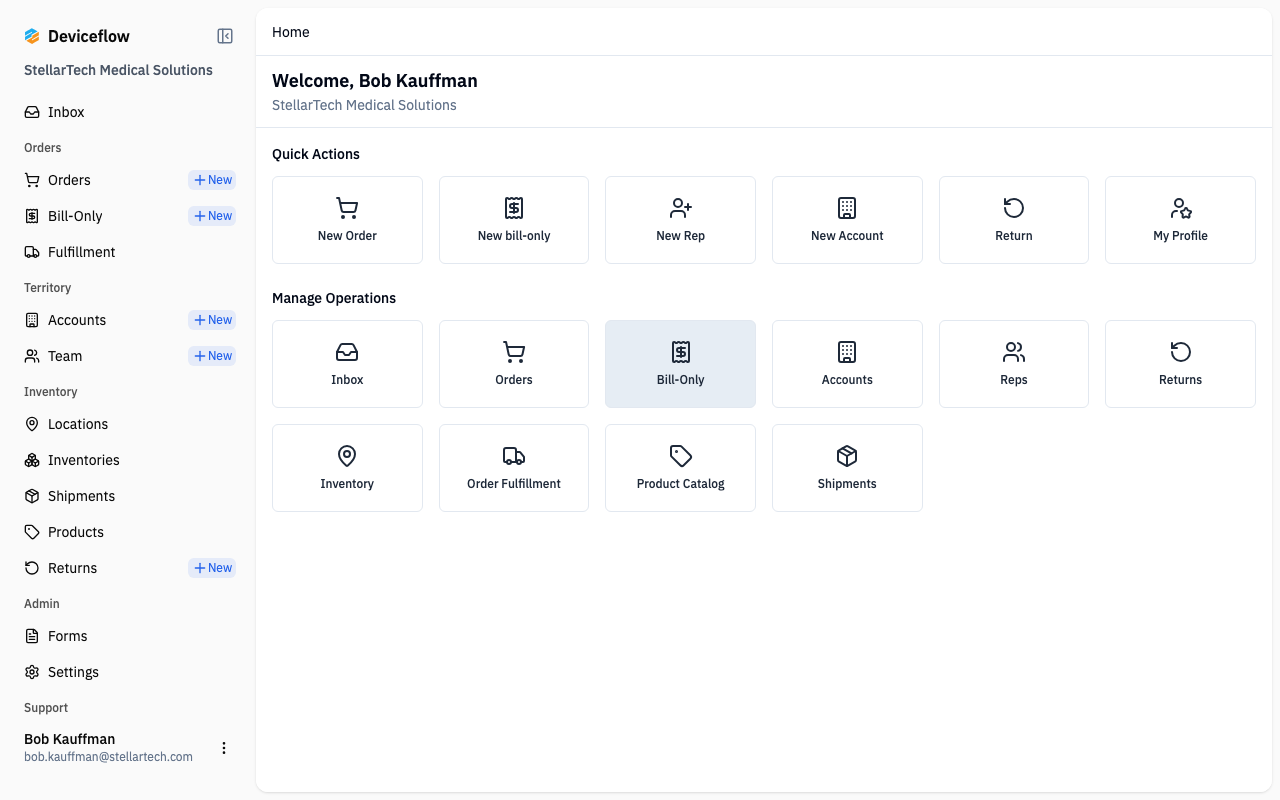Open the Reps card under Manage Operations
This screenshot has width=1280, height=800.
click(x=1014, y=364)
